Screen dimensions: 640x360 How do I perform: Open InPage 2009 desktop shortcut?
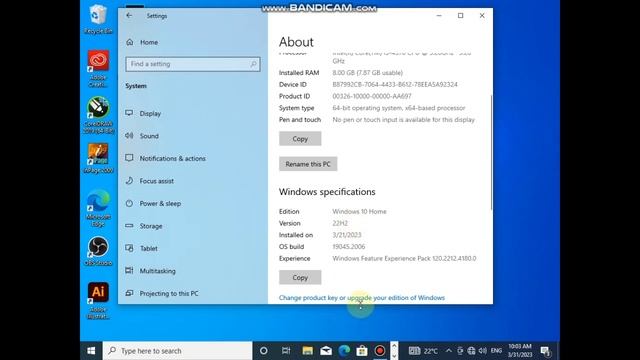pyautogui.click(x=98, y=158)
